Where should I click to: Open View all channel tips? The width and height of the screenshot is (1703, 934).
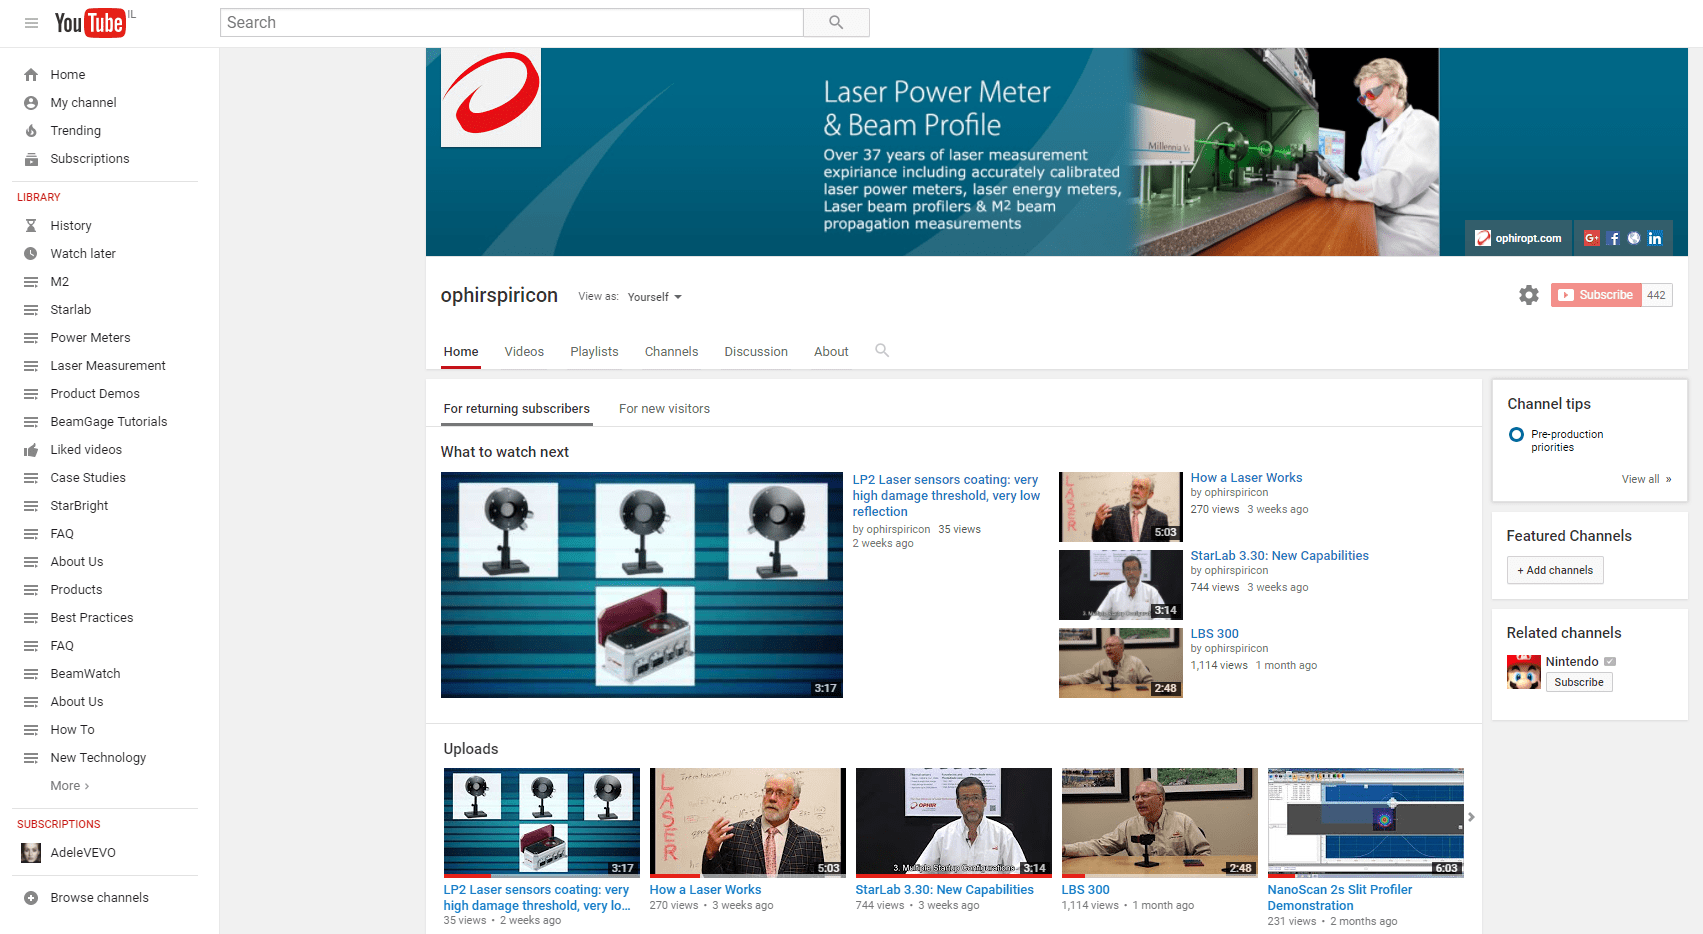[1646, 479]
